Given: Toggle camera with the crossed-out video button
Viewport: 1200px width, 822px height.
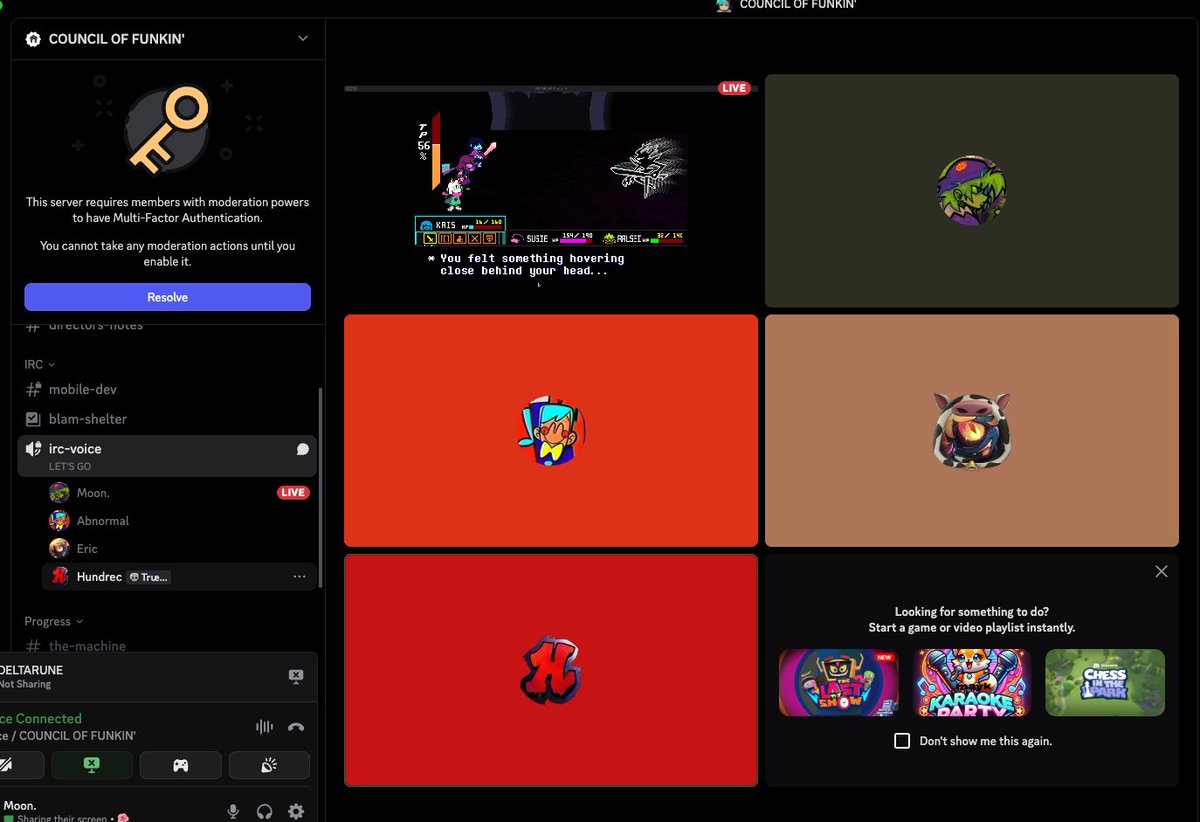Looking at the screenshot, I should coord(11,765).
